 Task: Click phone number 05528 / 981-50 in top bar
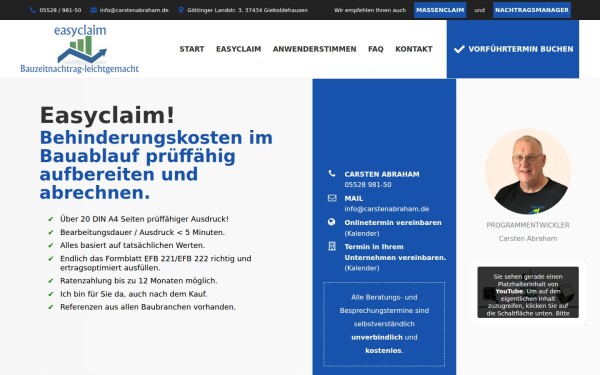[x=60, y=10]
